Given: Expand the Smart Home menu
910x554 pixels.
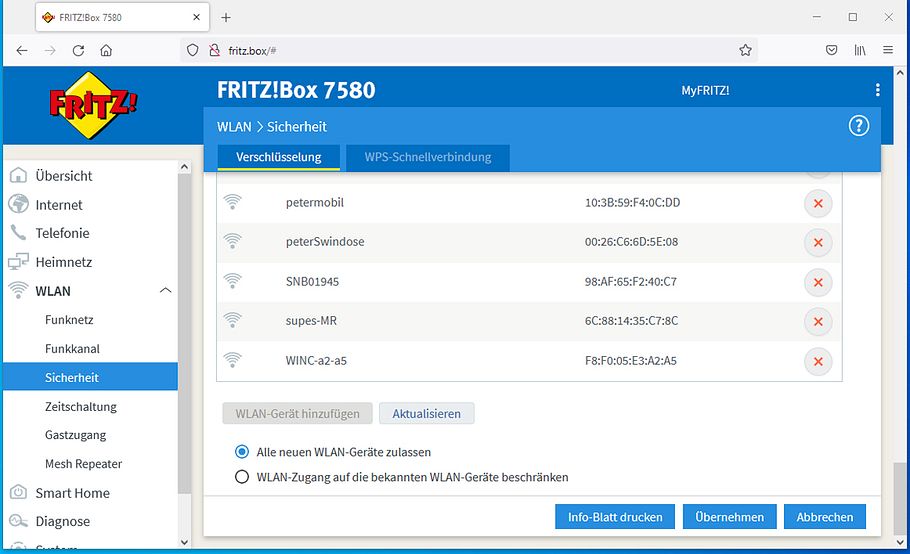Looking at the screenshot, I should point(72,493).
